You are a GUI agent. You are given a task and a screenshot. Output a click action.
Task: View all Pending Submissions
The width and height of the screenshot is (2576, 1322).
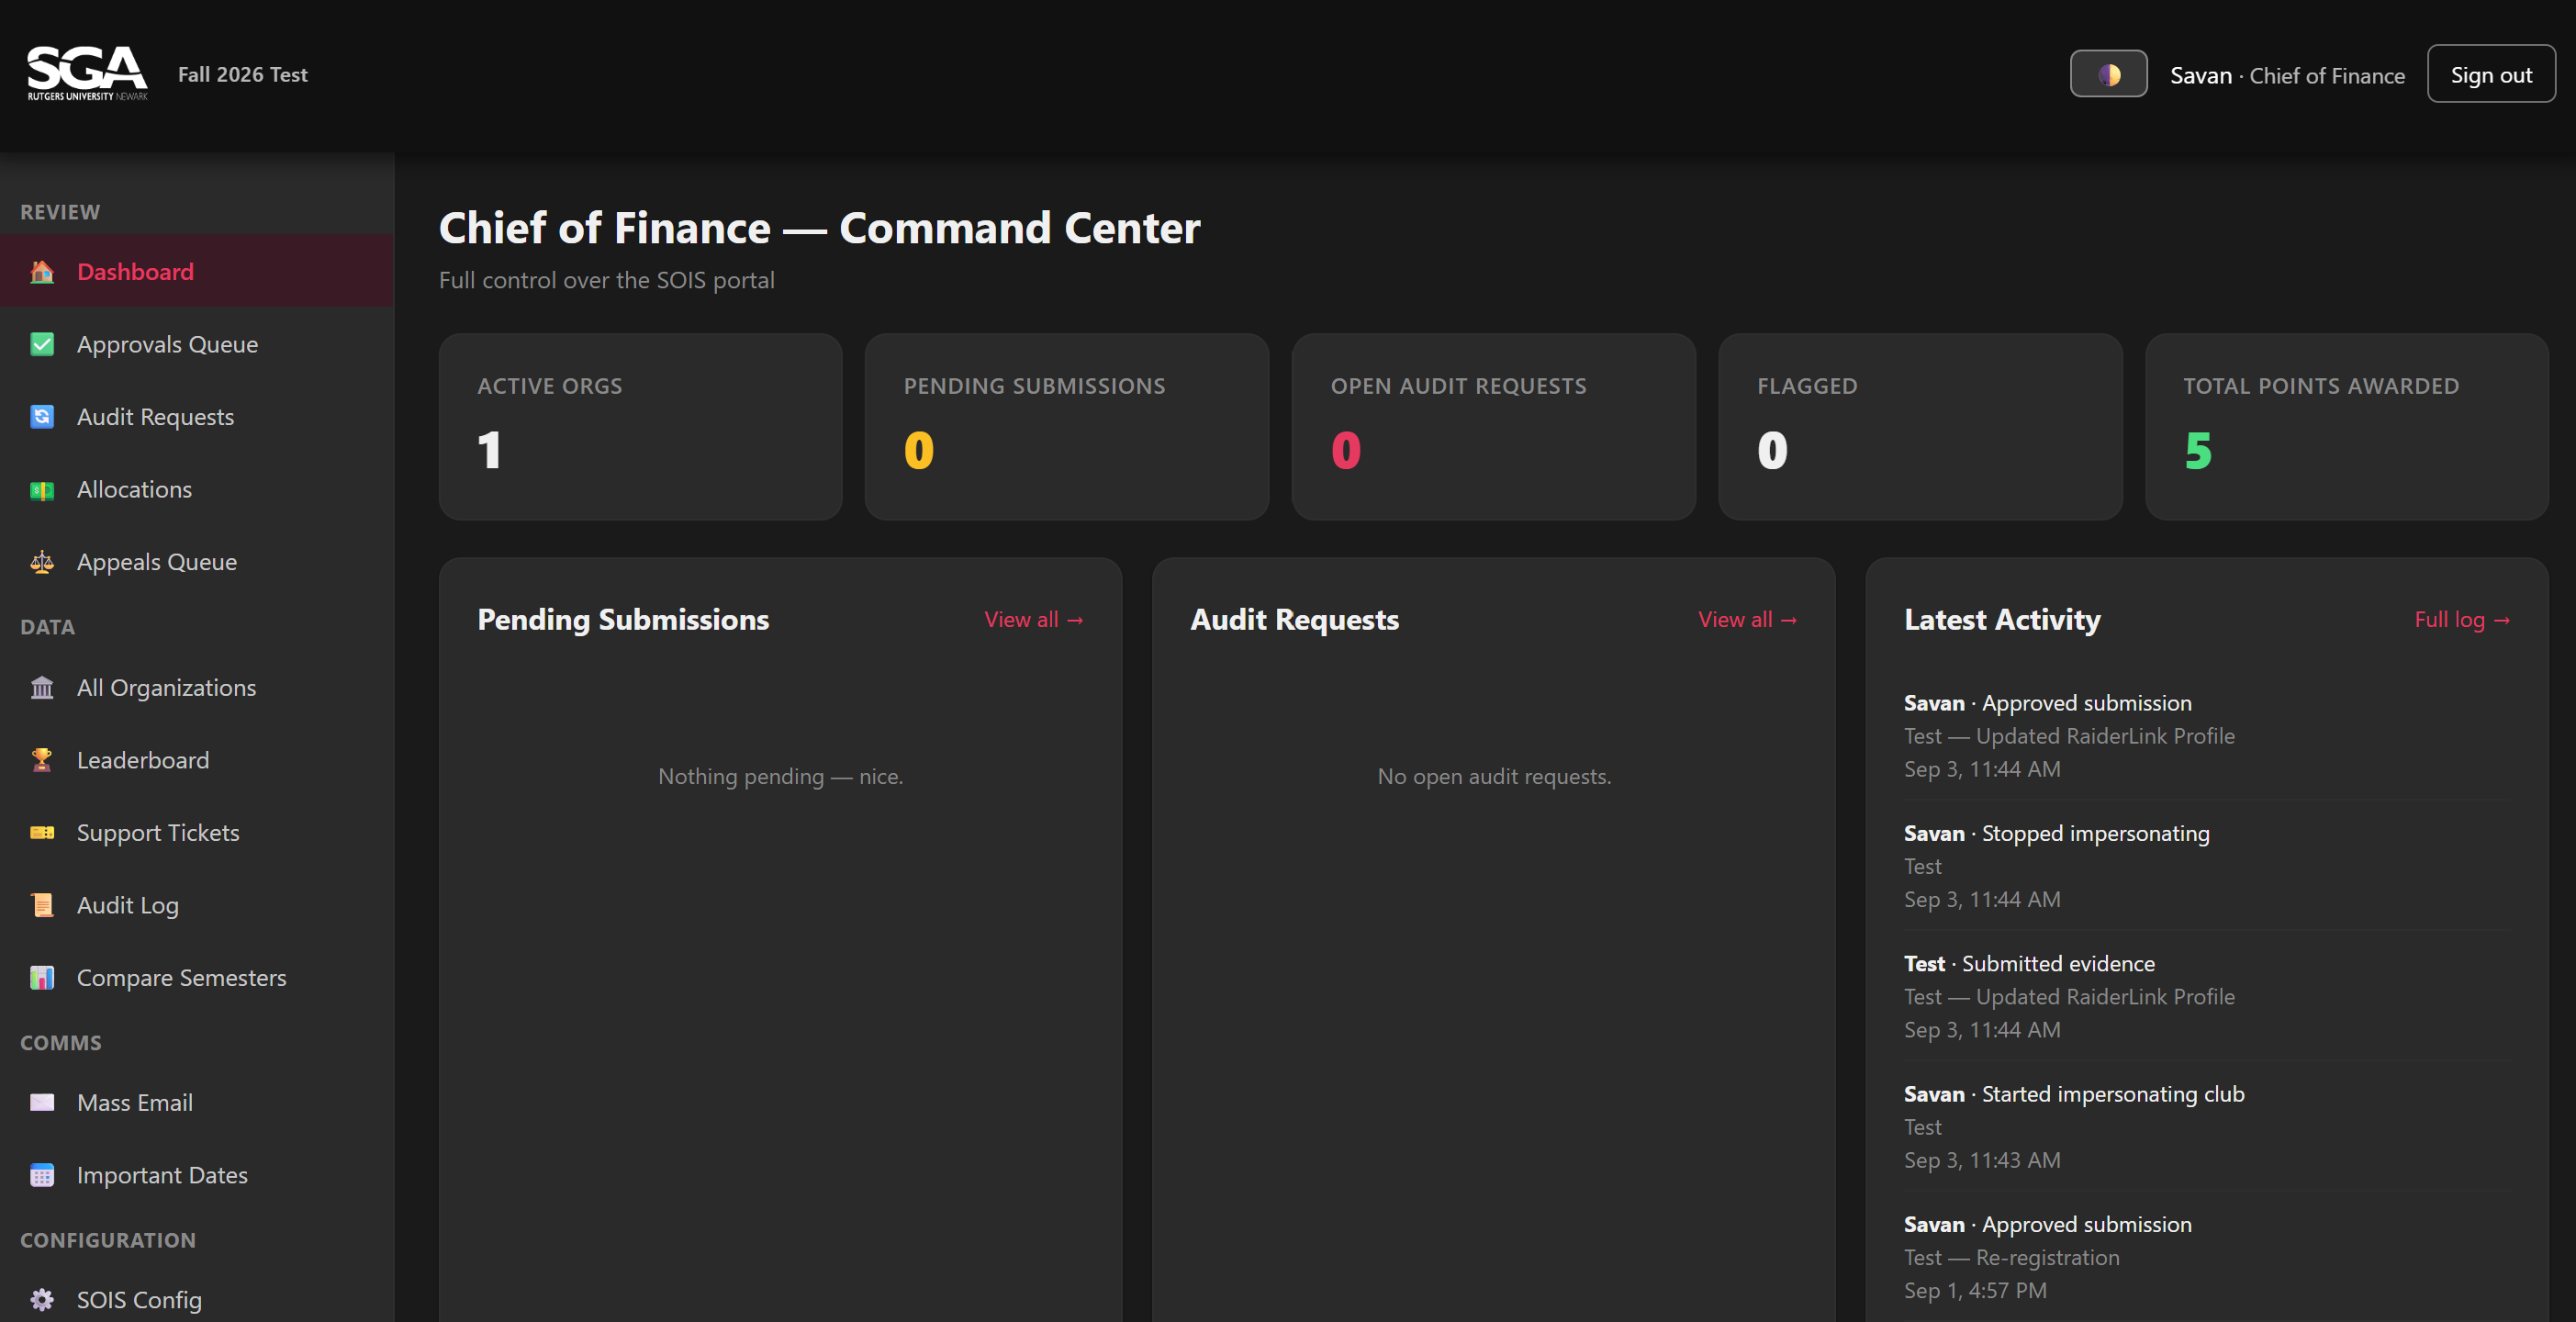pyautogui.click(x=1033, y=620)
